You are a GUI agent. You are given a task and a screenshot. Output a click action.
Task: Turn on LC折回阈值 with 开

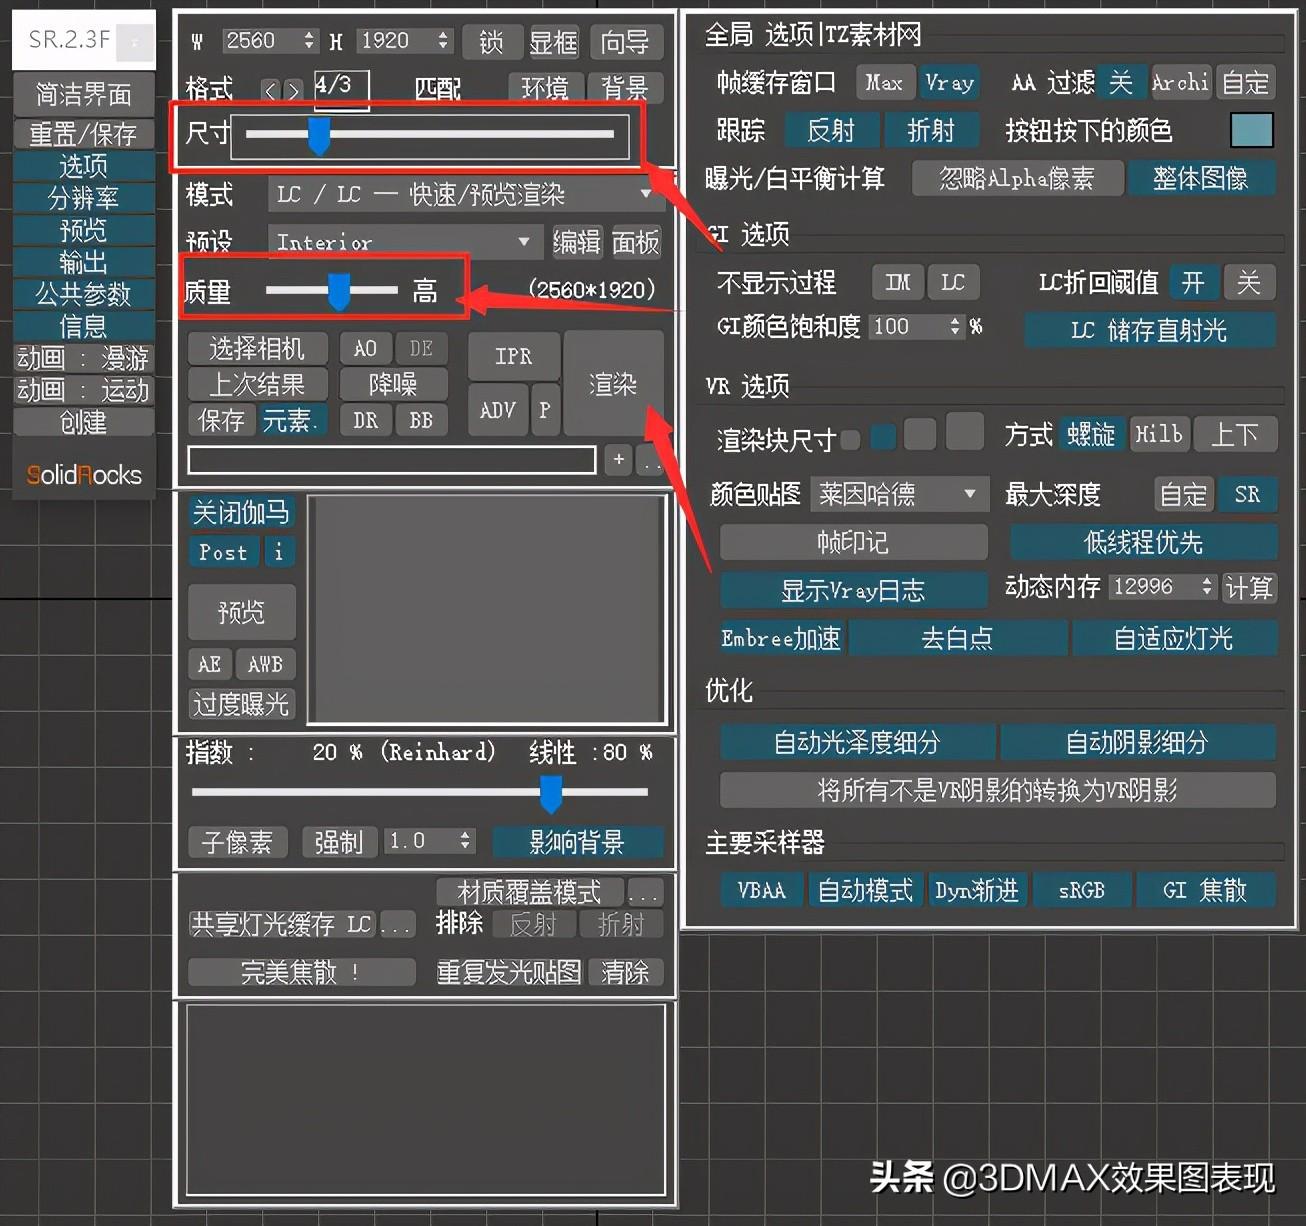[1194, 283]
